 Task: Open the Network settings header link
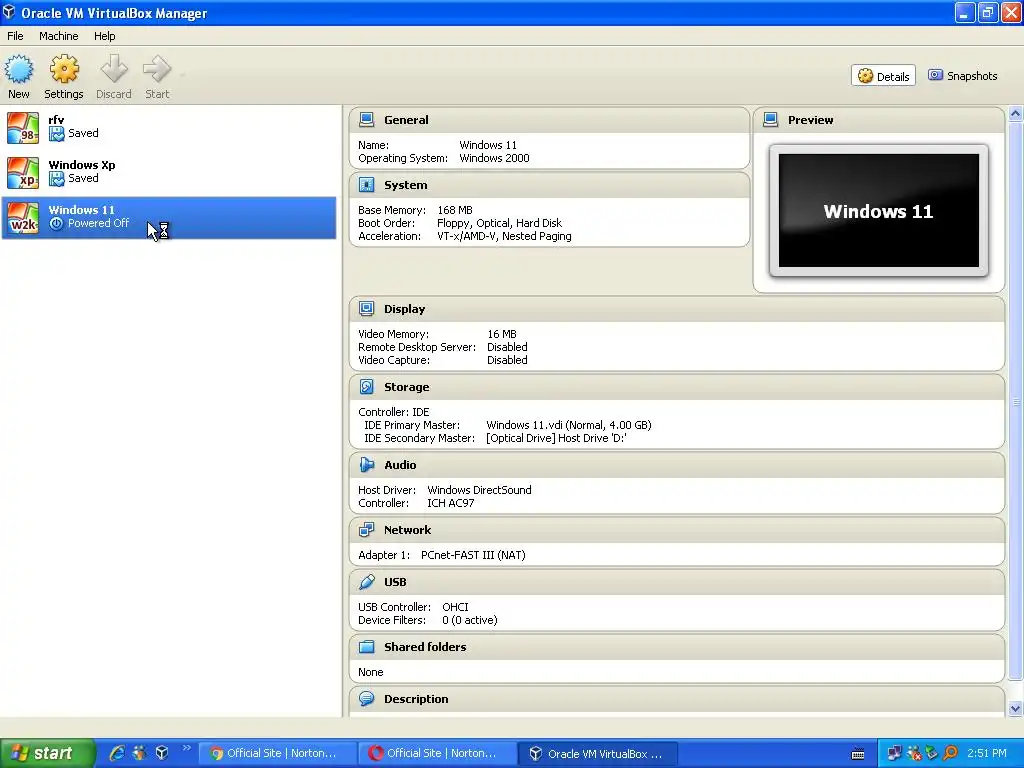tap(408, 530)
